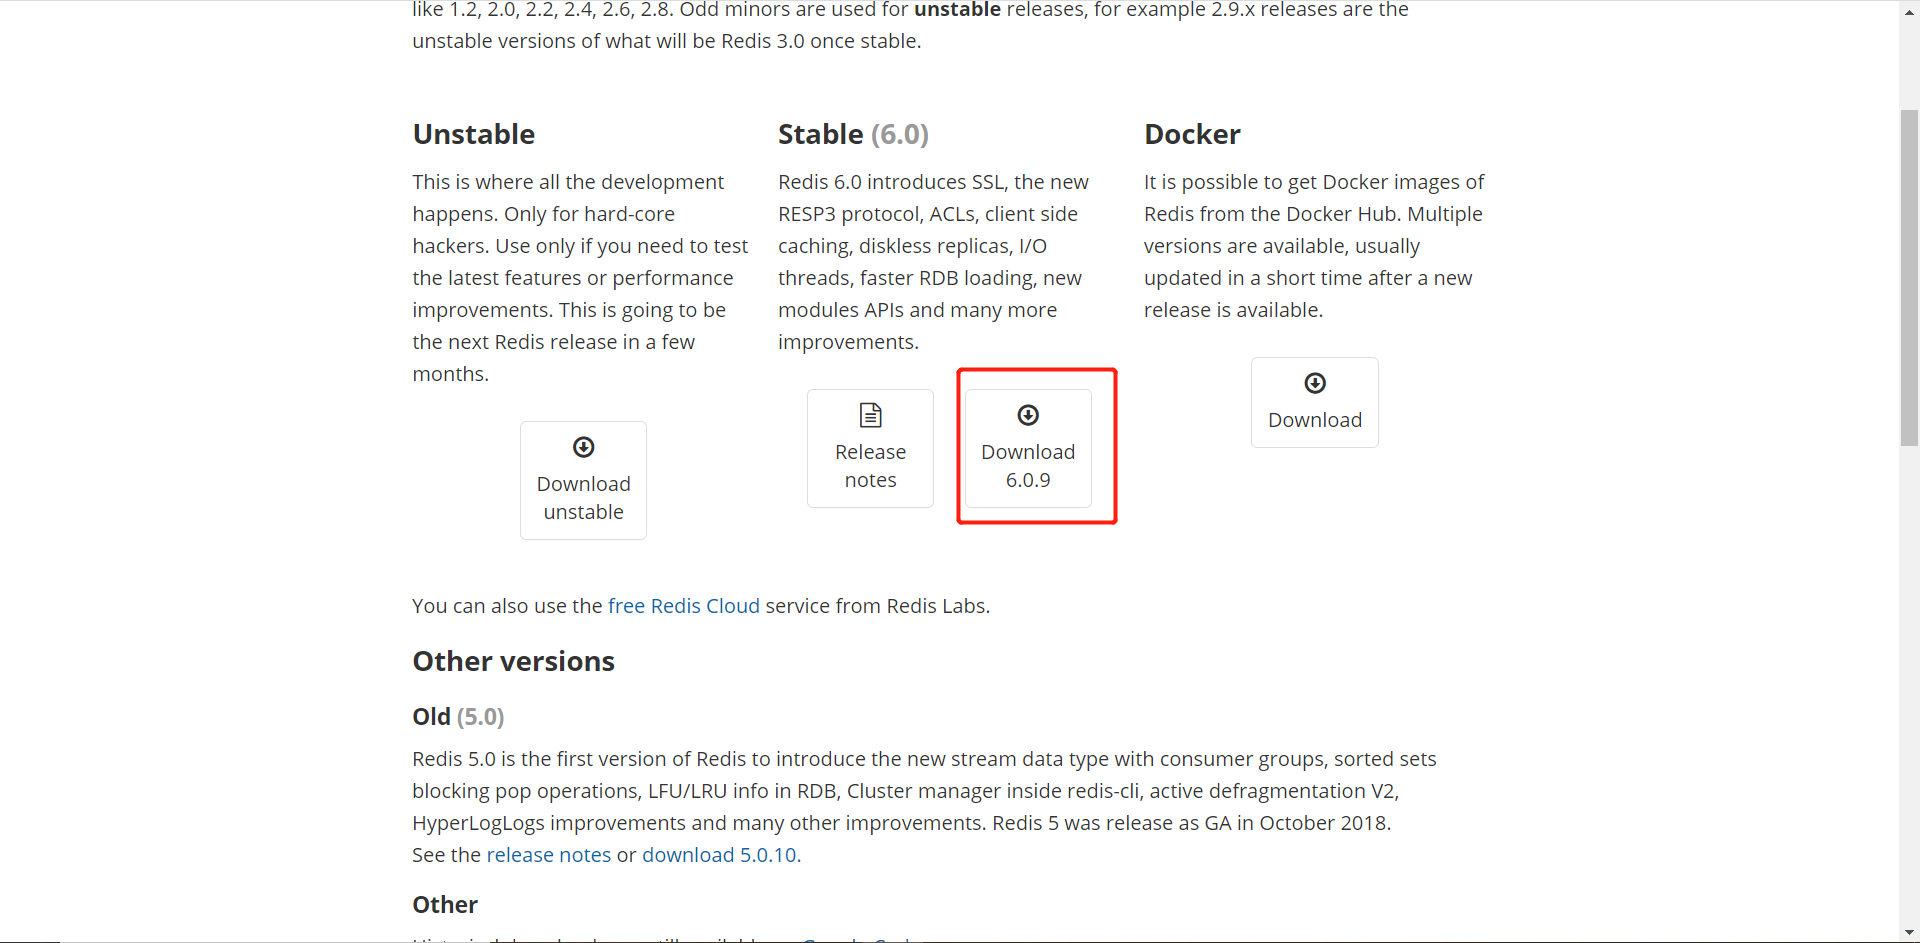
Task: Click the Download 6.0.9 button
Action: [1028, 448]
